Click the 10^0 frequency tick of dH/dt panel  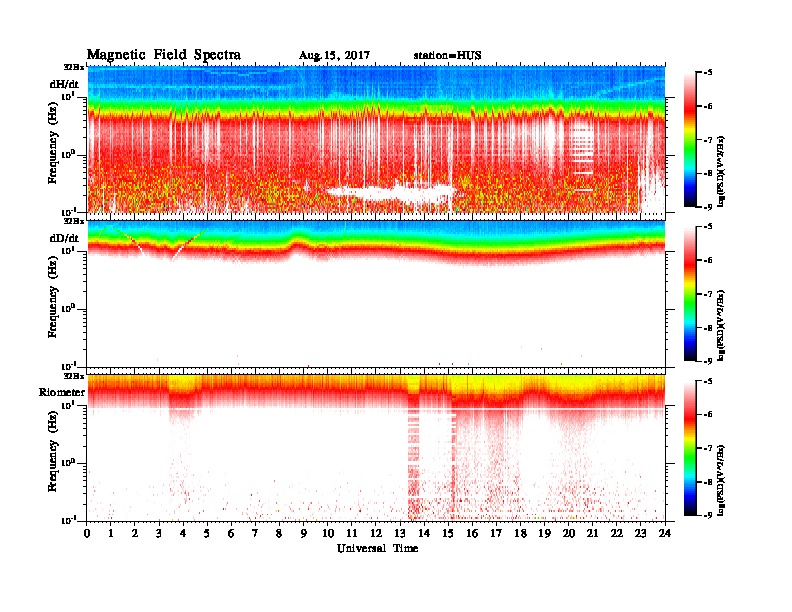click(68, 154)
